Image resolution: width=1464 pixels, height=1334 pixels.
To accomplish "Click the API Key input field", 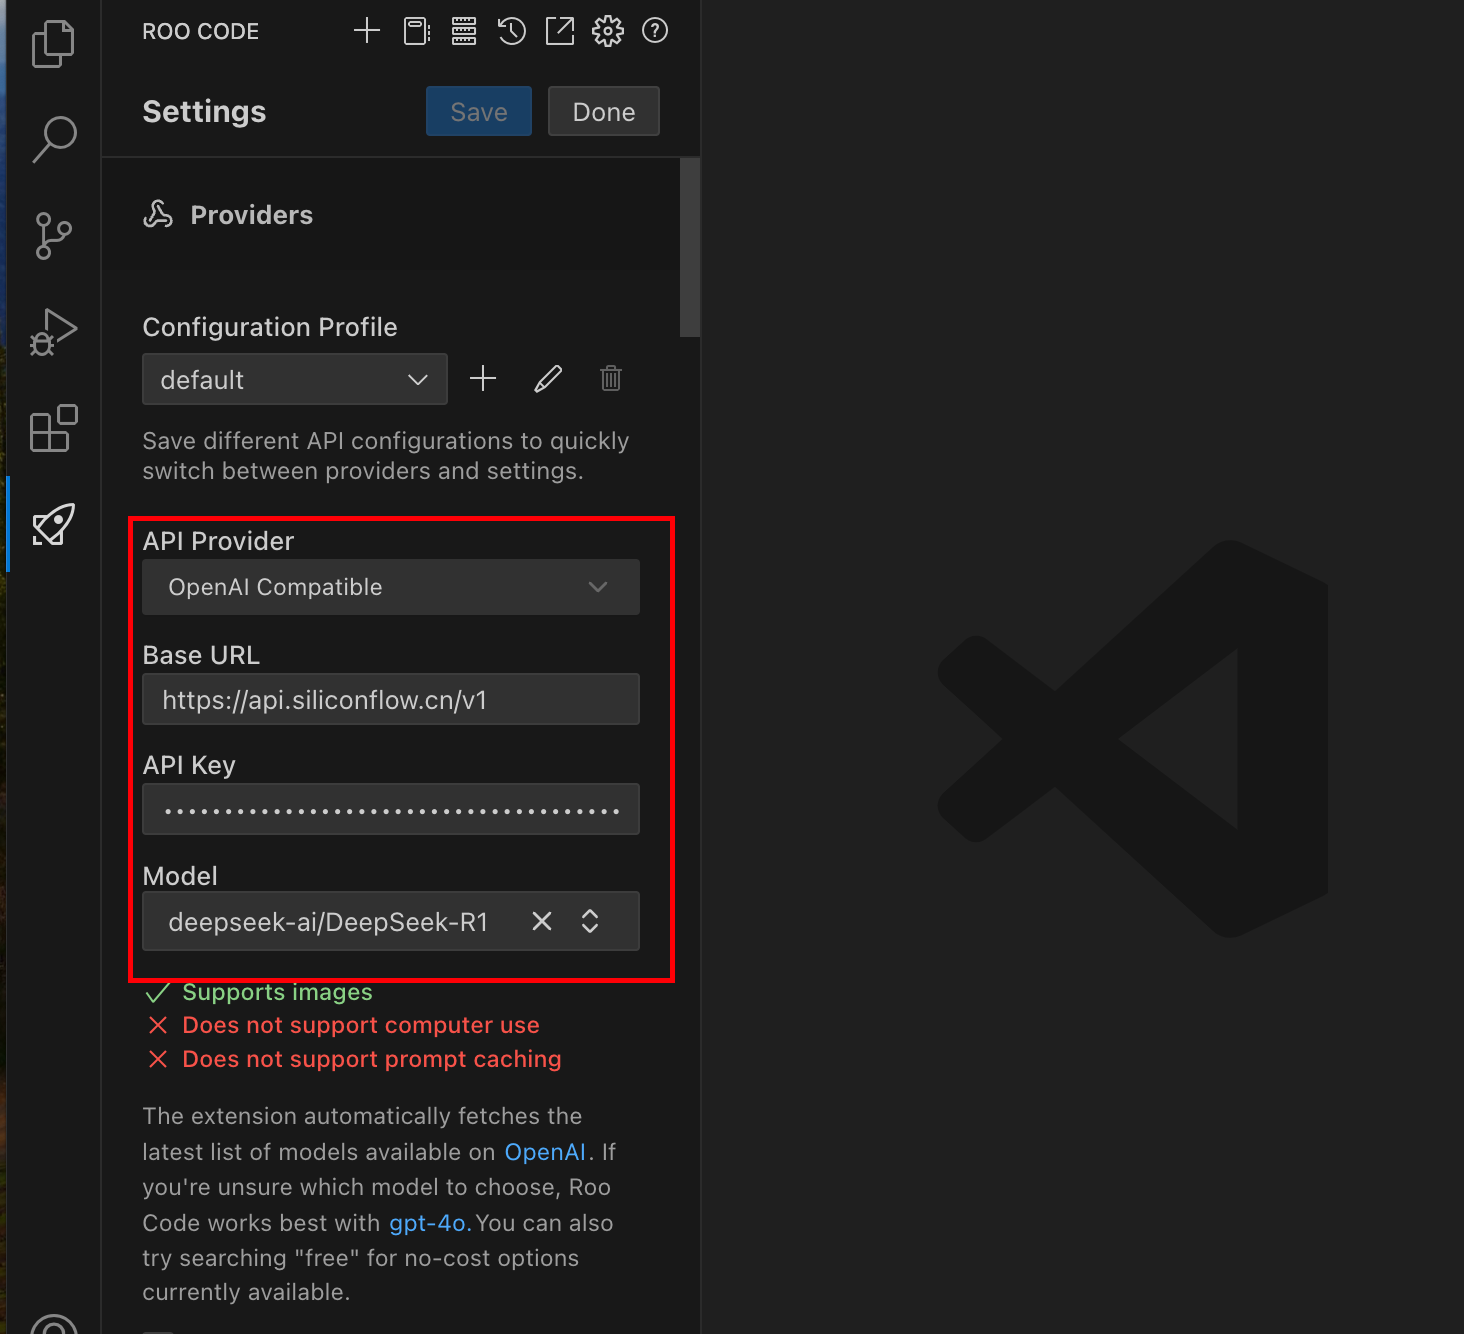I will [391, 809].
